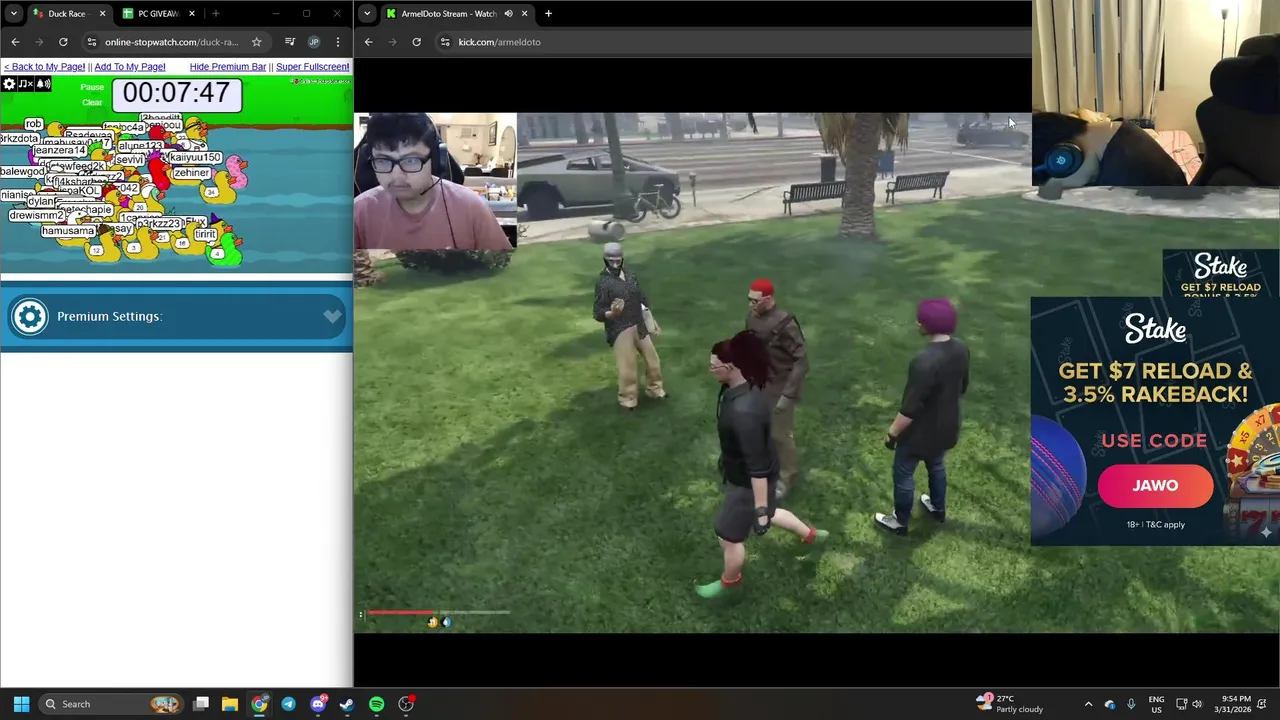
Task: Click the Premium Settings gear icon
Action: 29,317
